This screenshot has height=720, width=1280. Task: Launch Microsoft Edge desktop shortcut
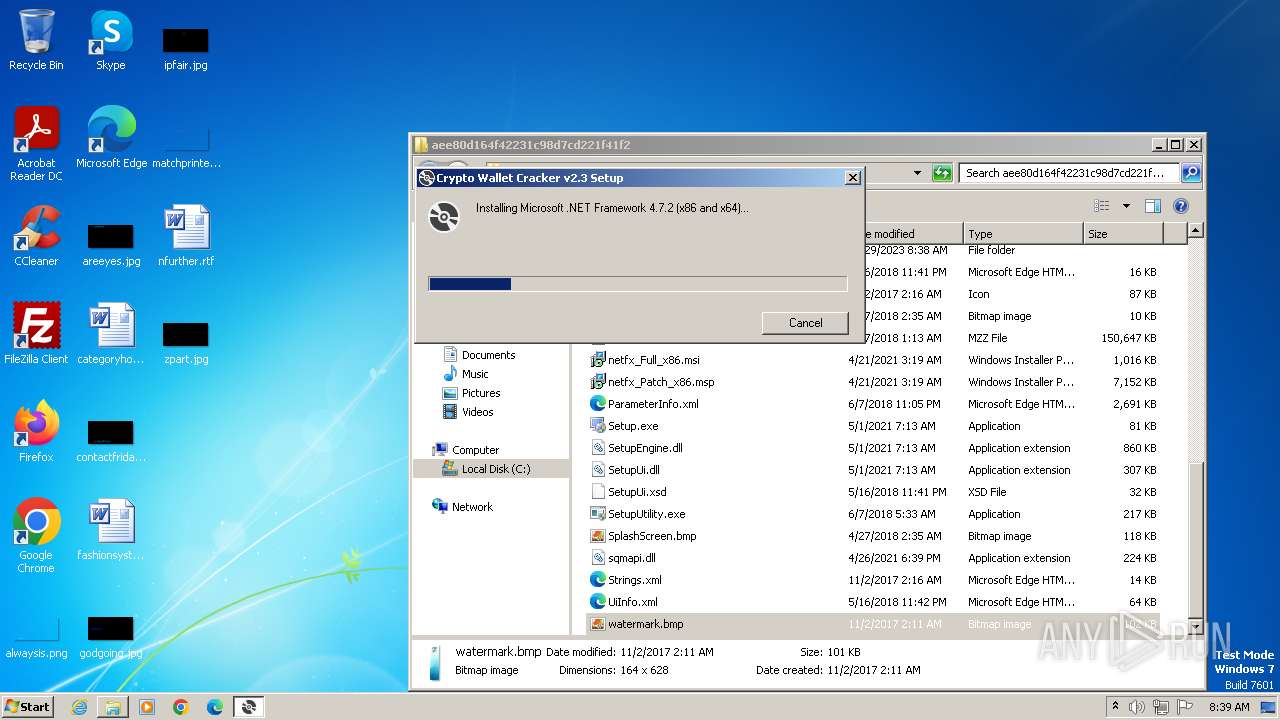coord(111,137)
